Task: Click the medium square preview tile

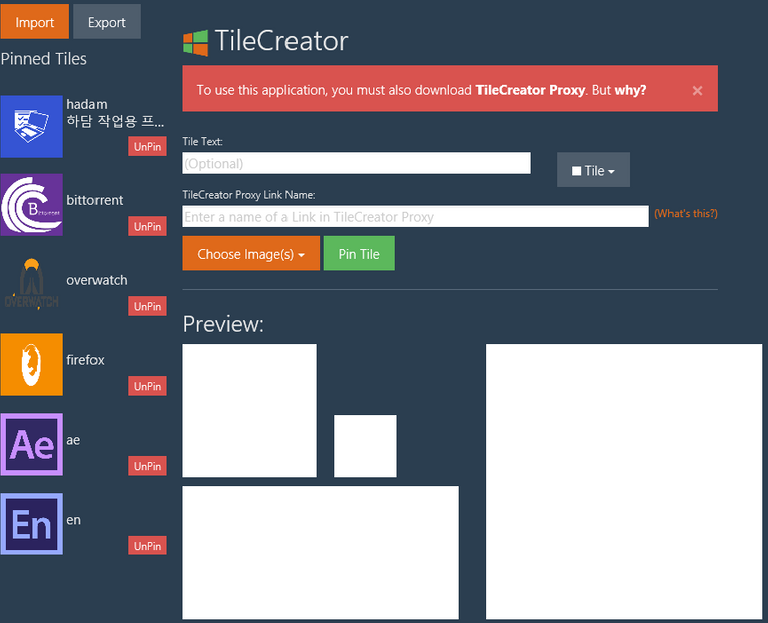Action: click(x=249, y=410)
